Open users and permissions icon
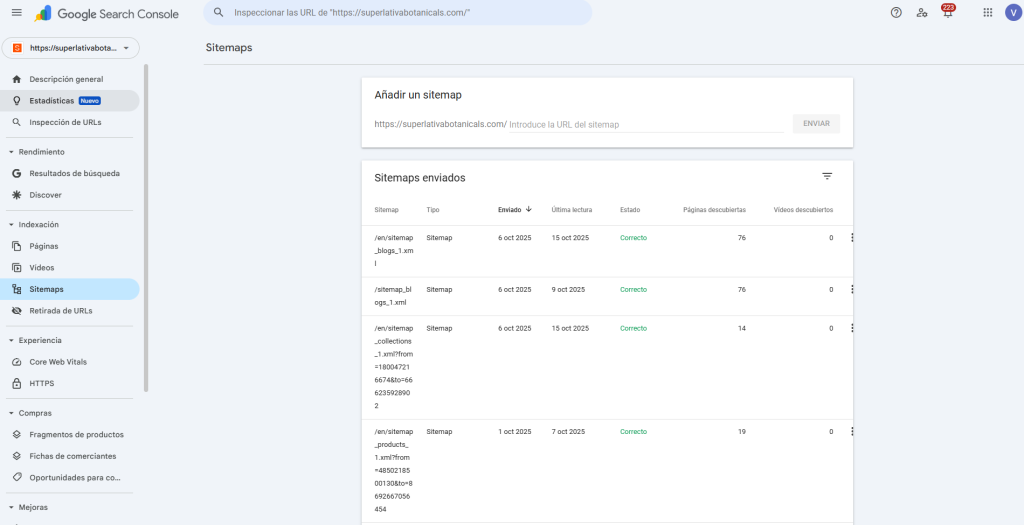The width and height of the screenshot is (1024, 525). 921,13
